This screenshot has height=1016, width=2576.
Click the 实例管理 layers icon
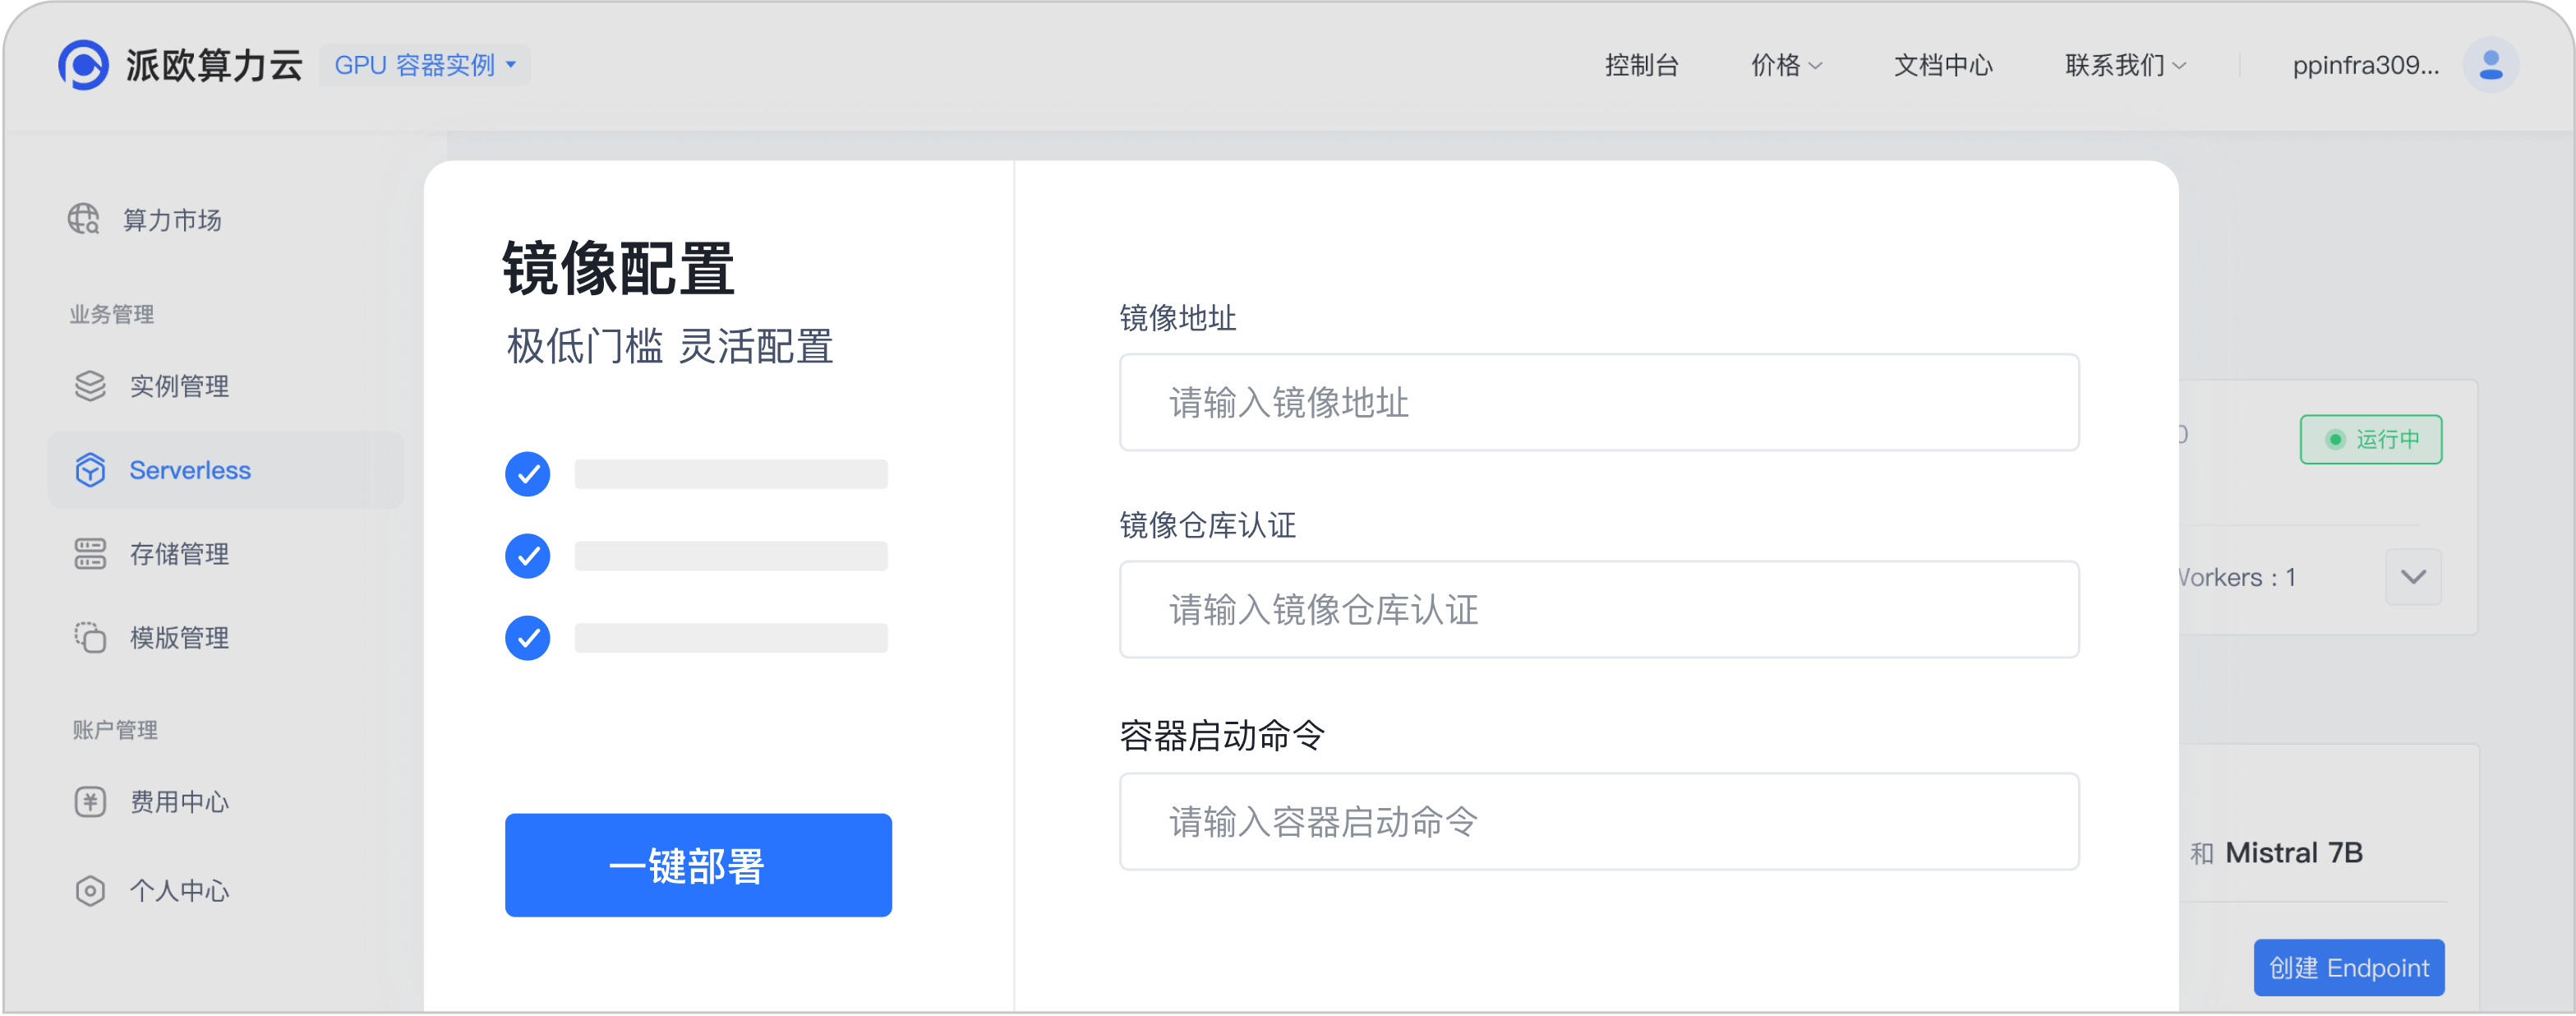point(90,386)
